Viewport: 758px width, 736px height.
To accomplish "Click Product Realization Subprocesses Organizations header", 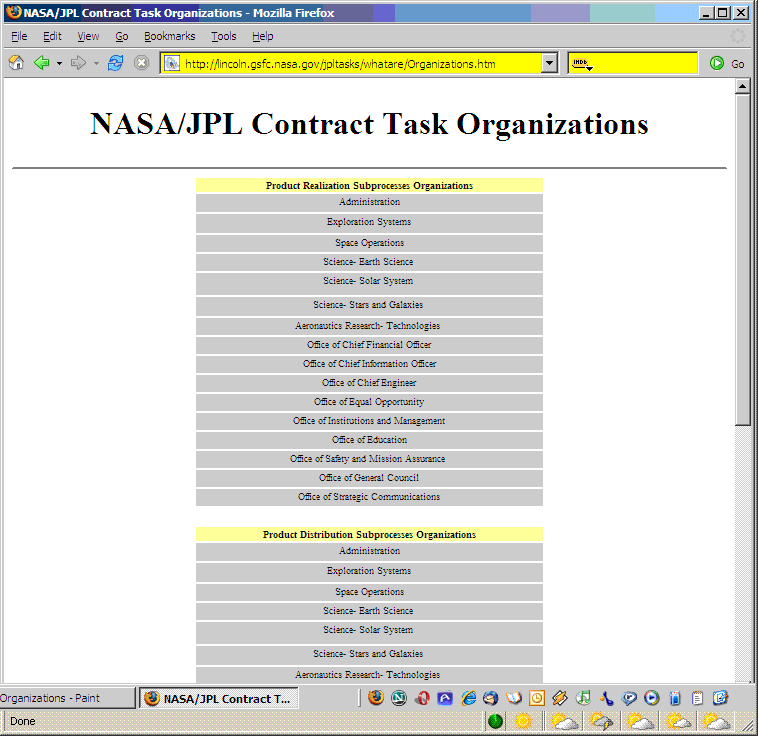I will pyautogui.click(x=369, y=186).
